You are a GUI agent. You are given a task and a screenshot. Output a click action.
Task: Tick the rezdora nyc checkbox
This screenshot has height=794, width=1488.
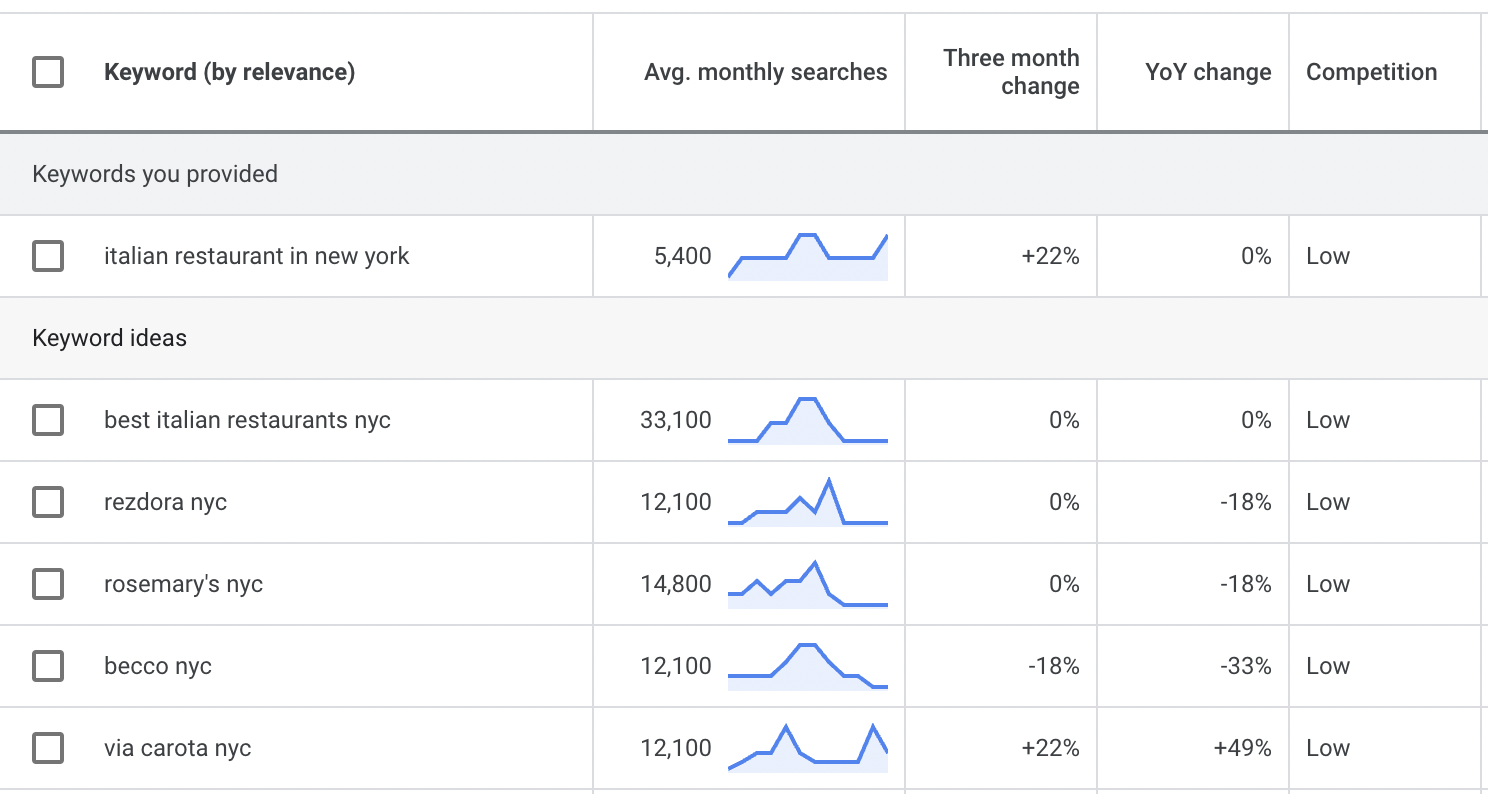(x=48, y=502)
